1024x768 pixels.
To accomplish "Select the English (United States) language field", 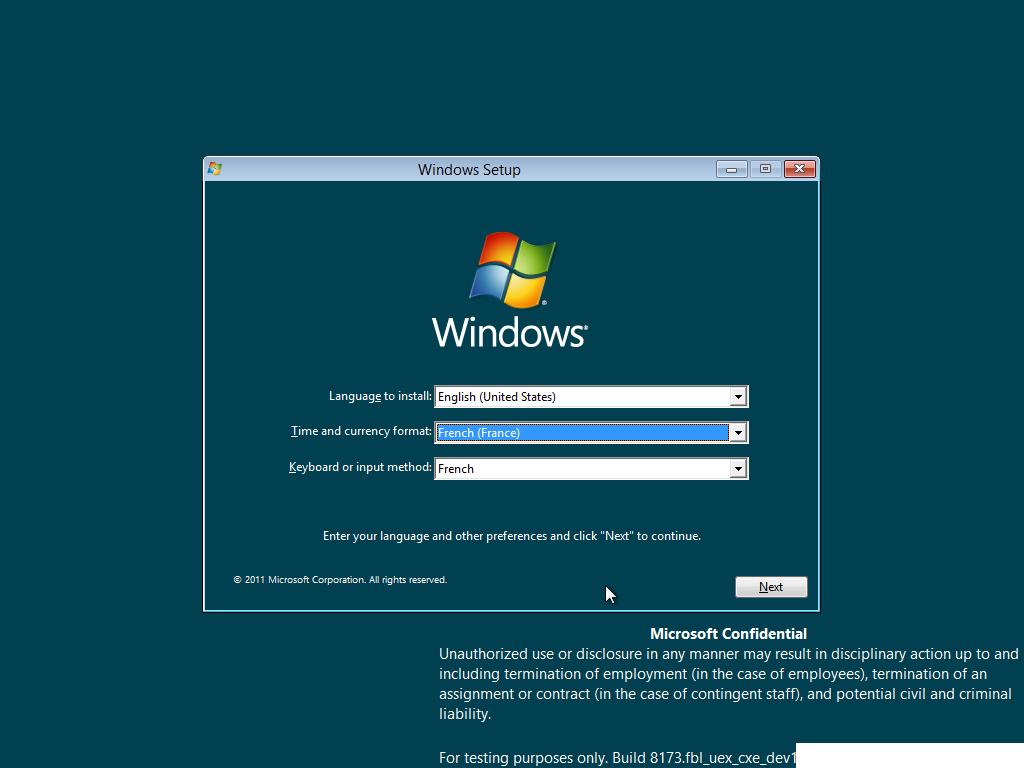I will 591,396.
